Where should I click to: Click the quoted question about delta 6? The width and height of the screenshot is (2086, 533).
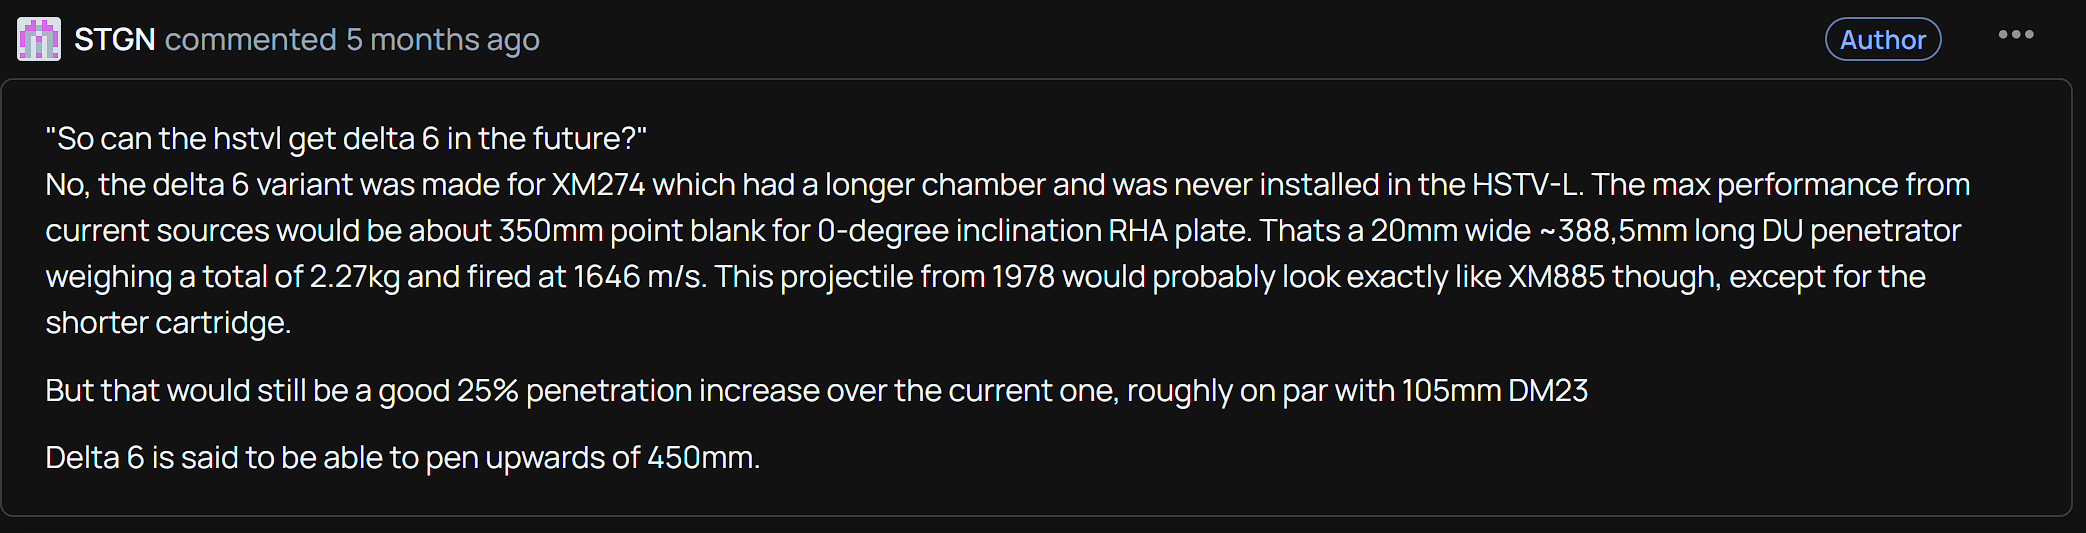click(346, 138)
